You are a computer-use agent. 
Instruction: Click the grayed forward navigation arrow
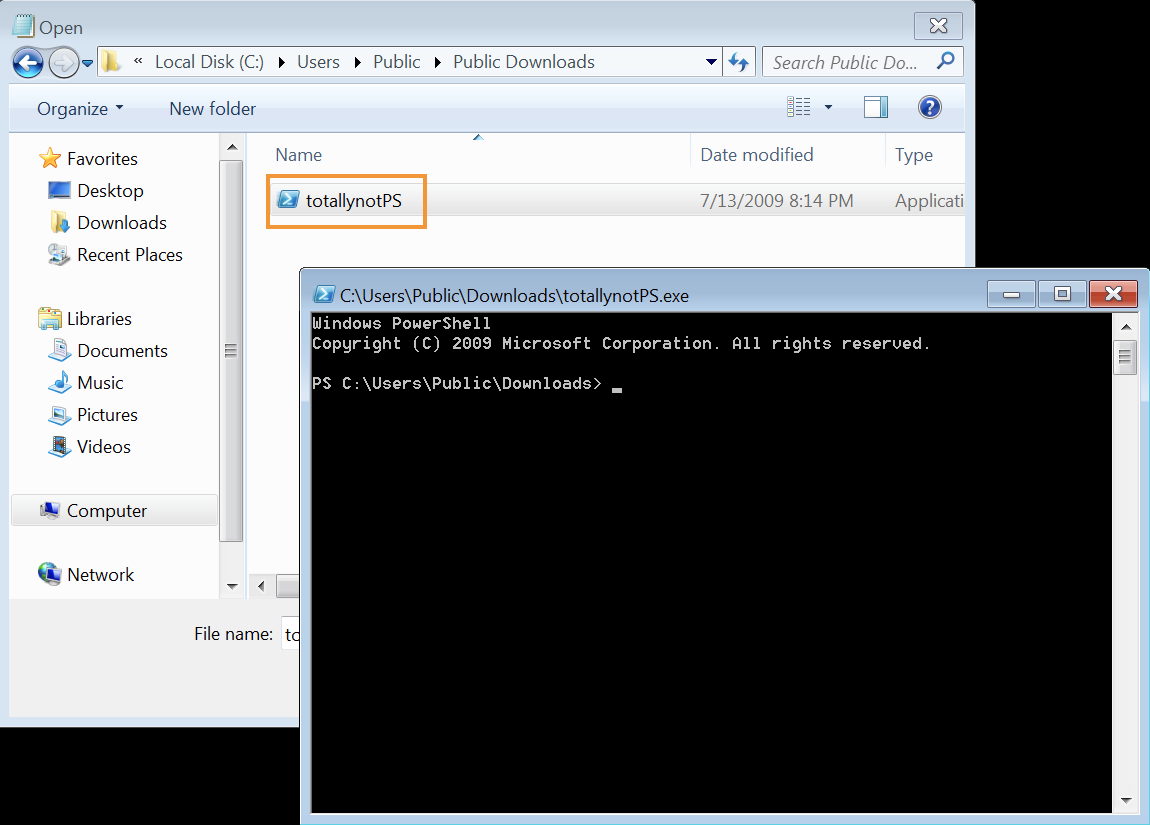click(x=63, y=62)
